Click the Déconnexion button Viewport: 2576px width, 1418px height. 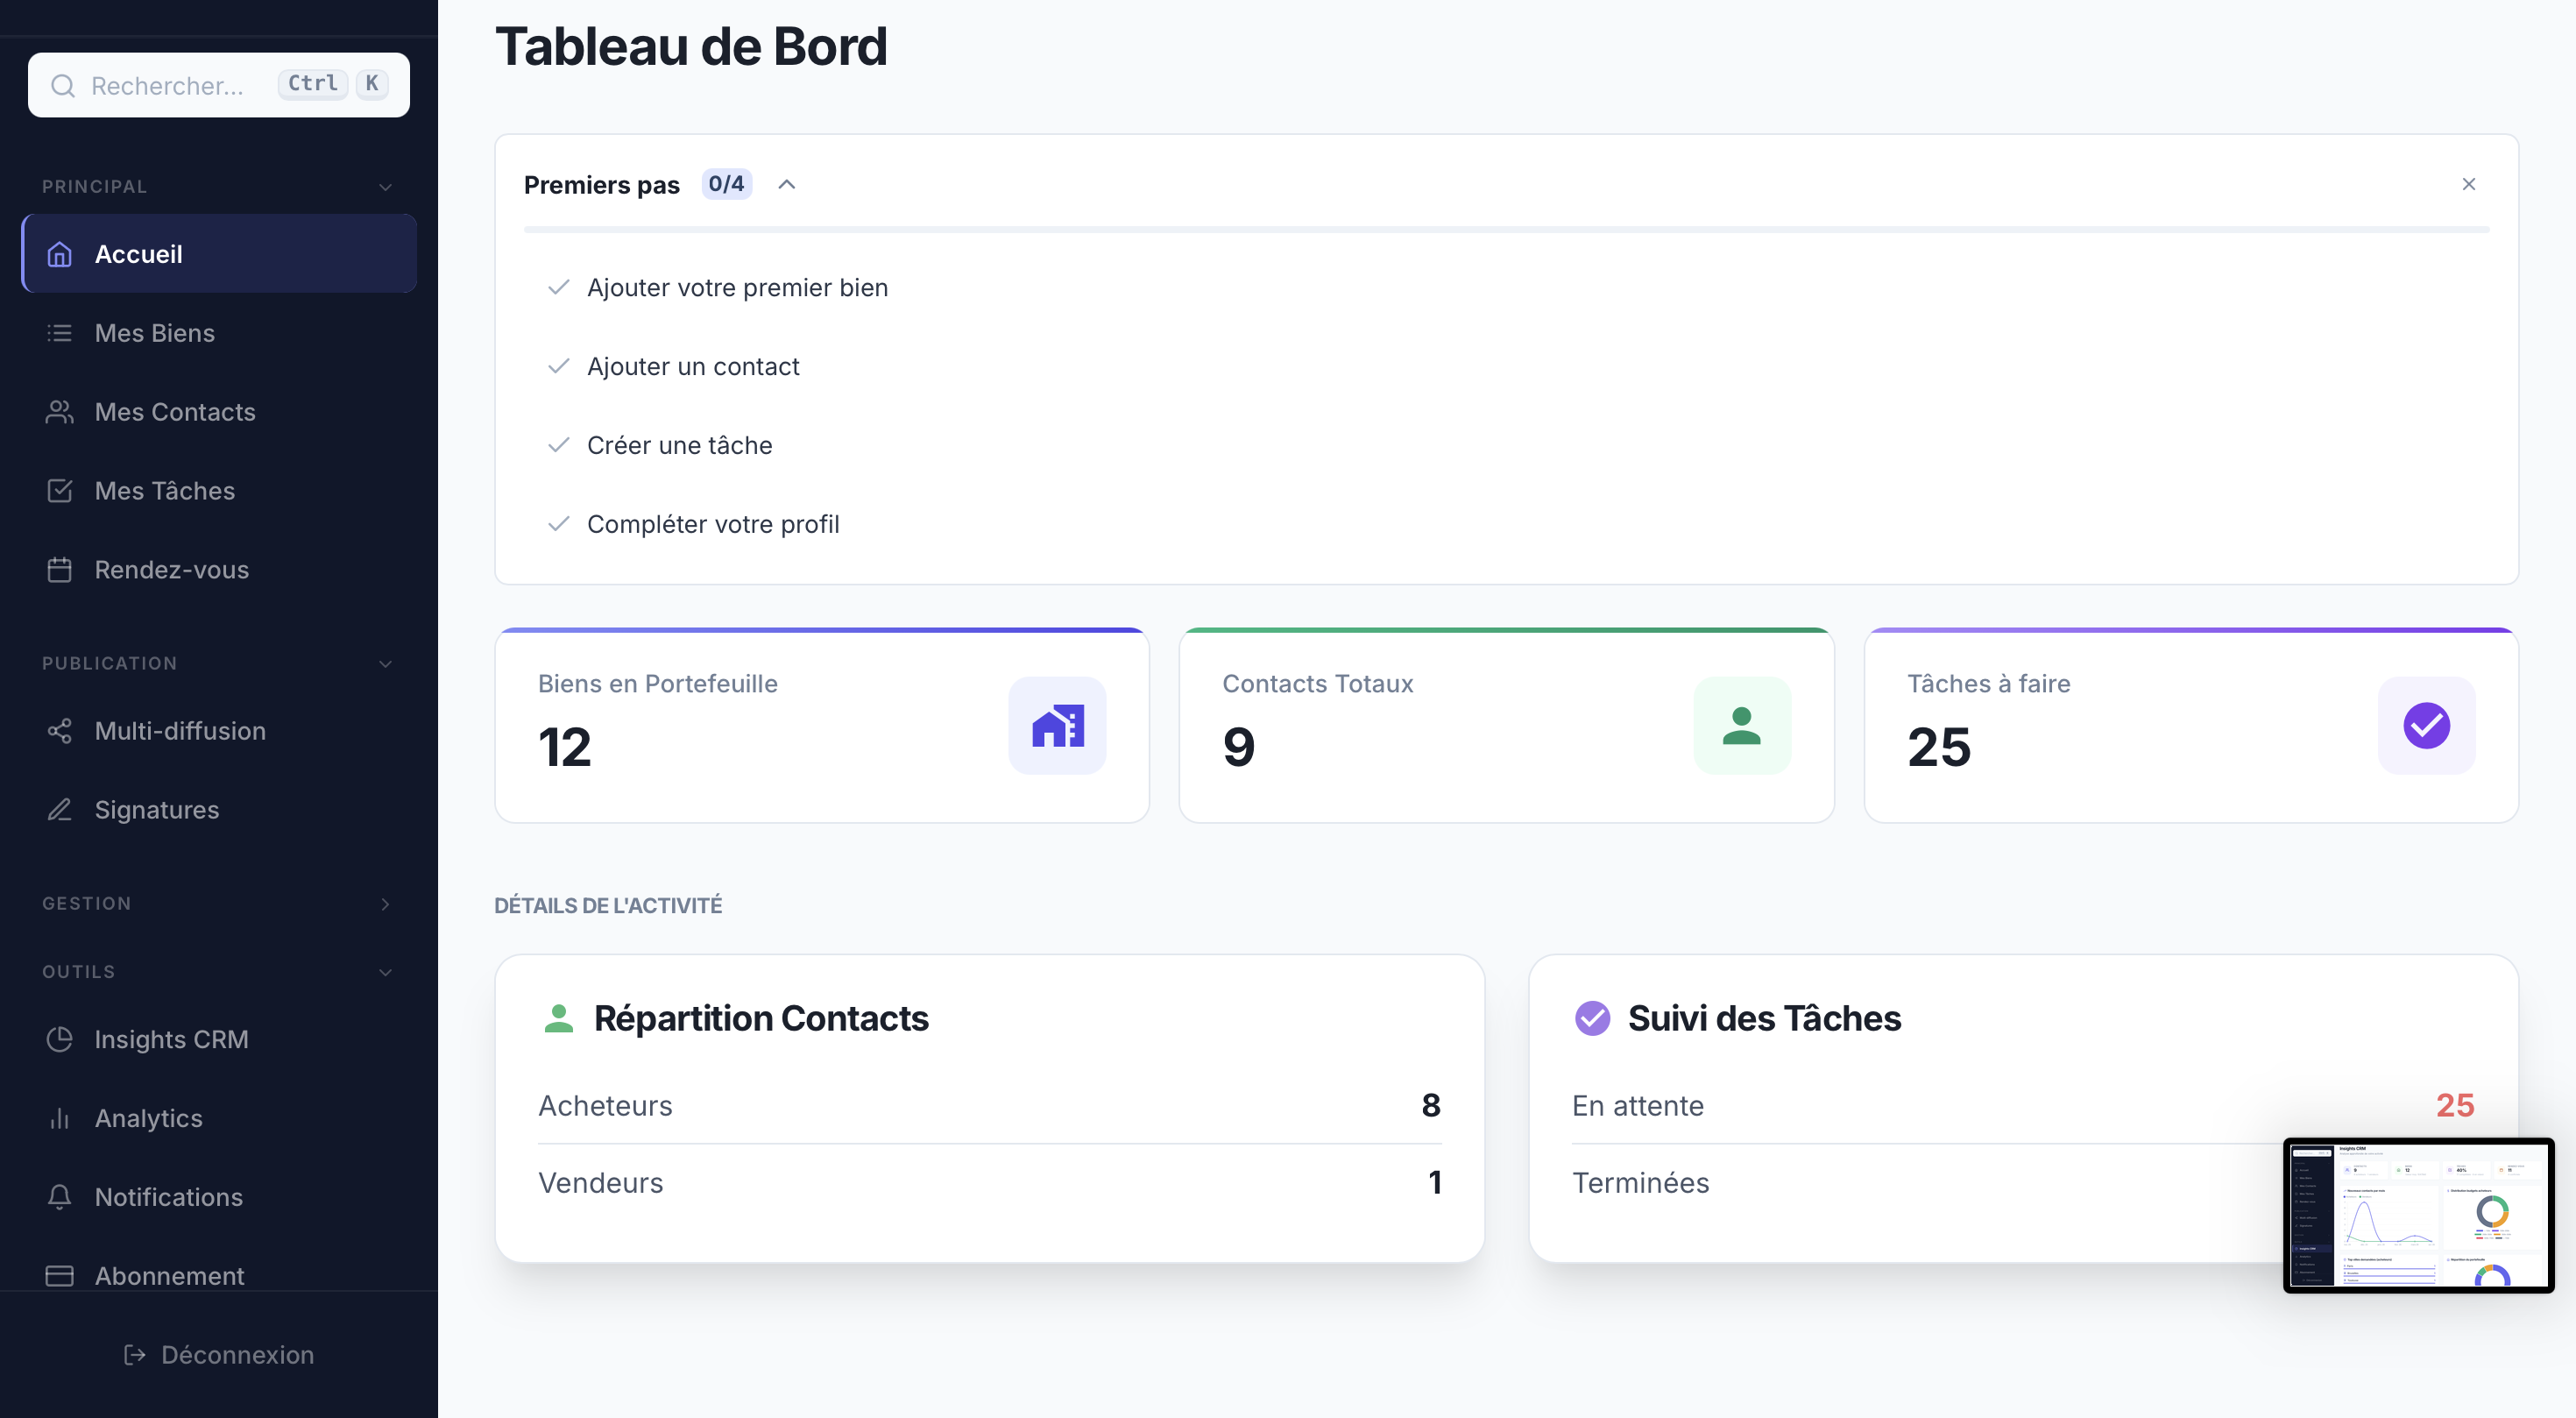[219, 1355]
